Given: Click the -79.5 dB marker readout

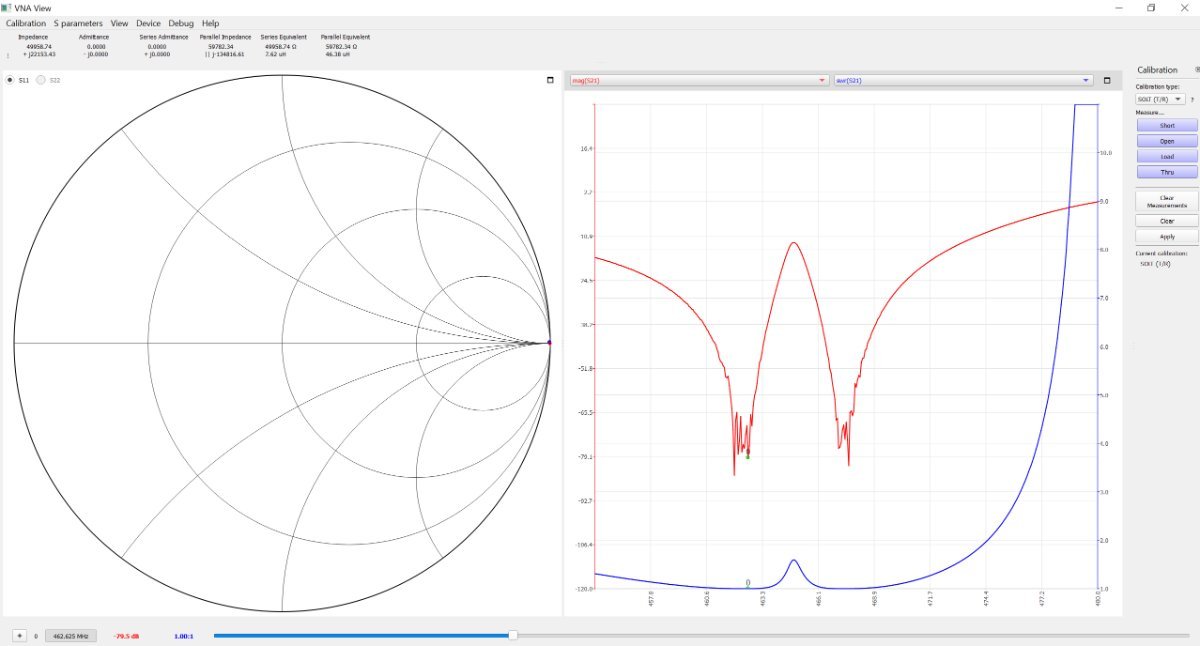Looking at the screenshot, I should point(127,635).
